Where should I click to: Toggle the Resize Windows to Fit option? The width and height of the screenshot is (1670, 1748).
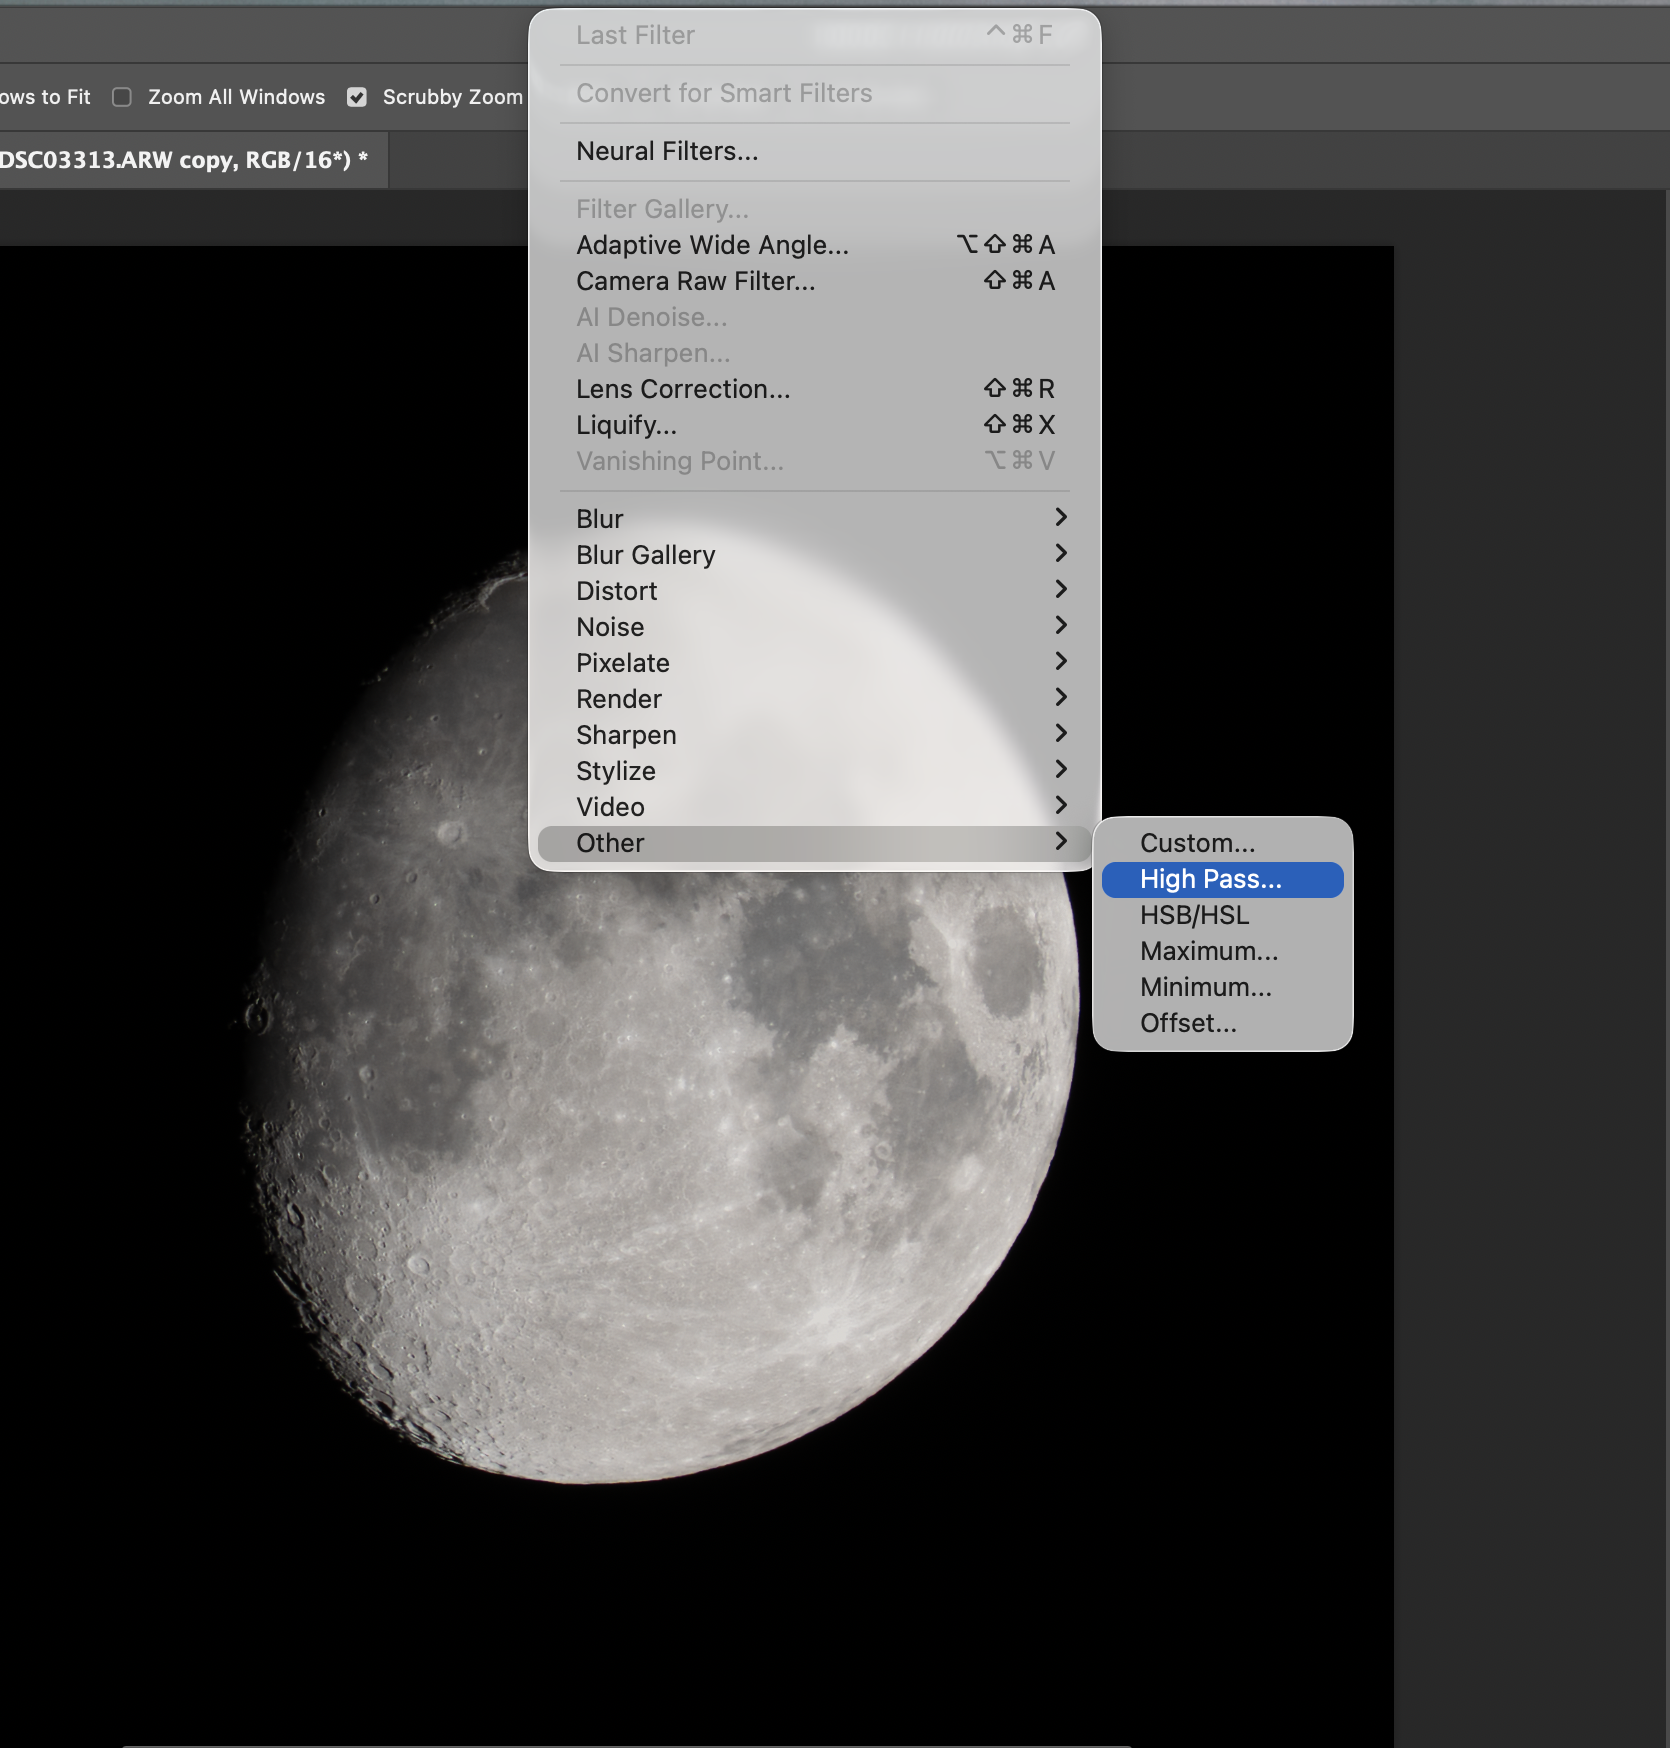pos(45,96)
